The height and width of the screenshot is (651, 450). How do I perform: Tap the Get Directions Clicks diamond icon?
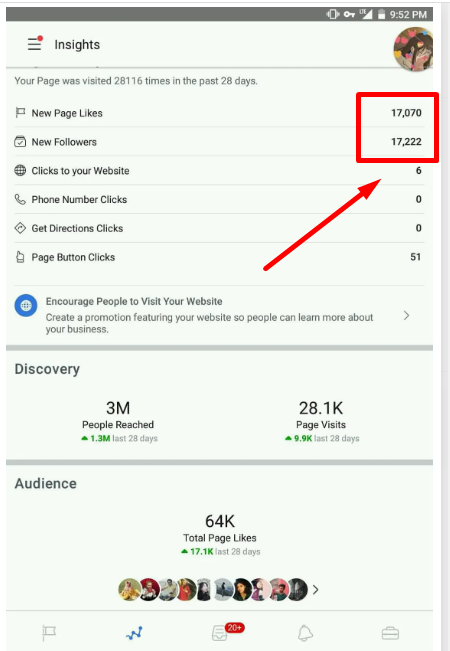coord(20,228)
